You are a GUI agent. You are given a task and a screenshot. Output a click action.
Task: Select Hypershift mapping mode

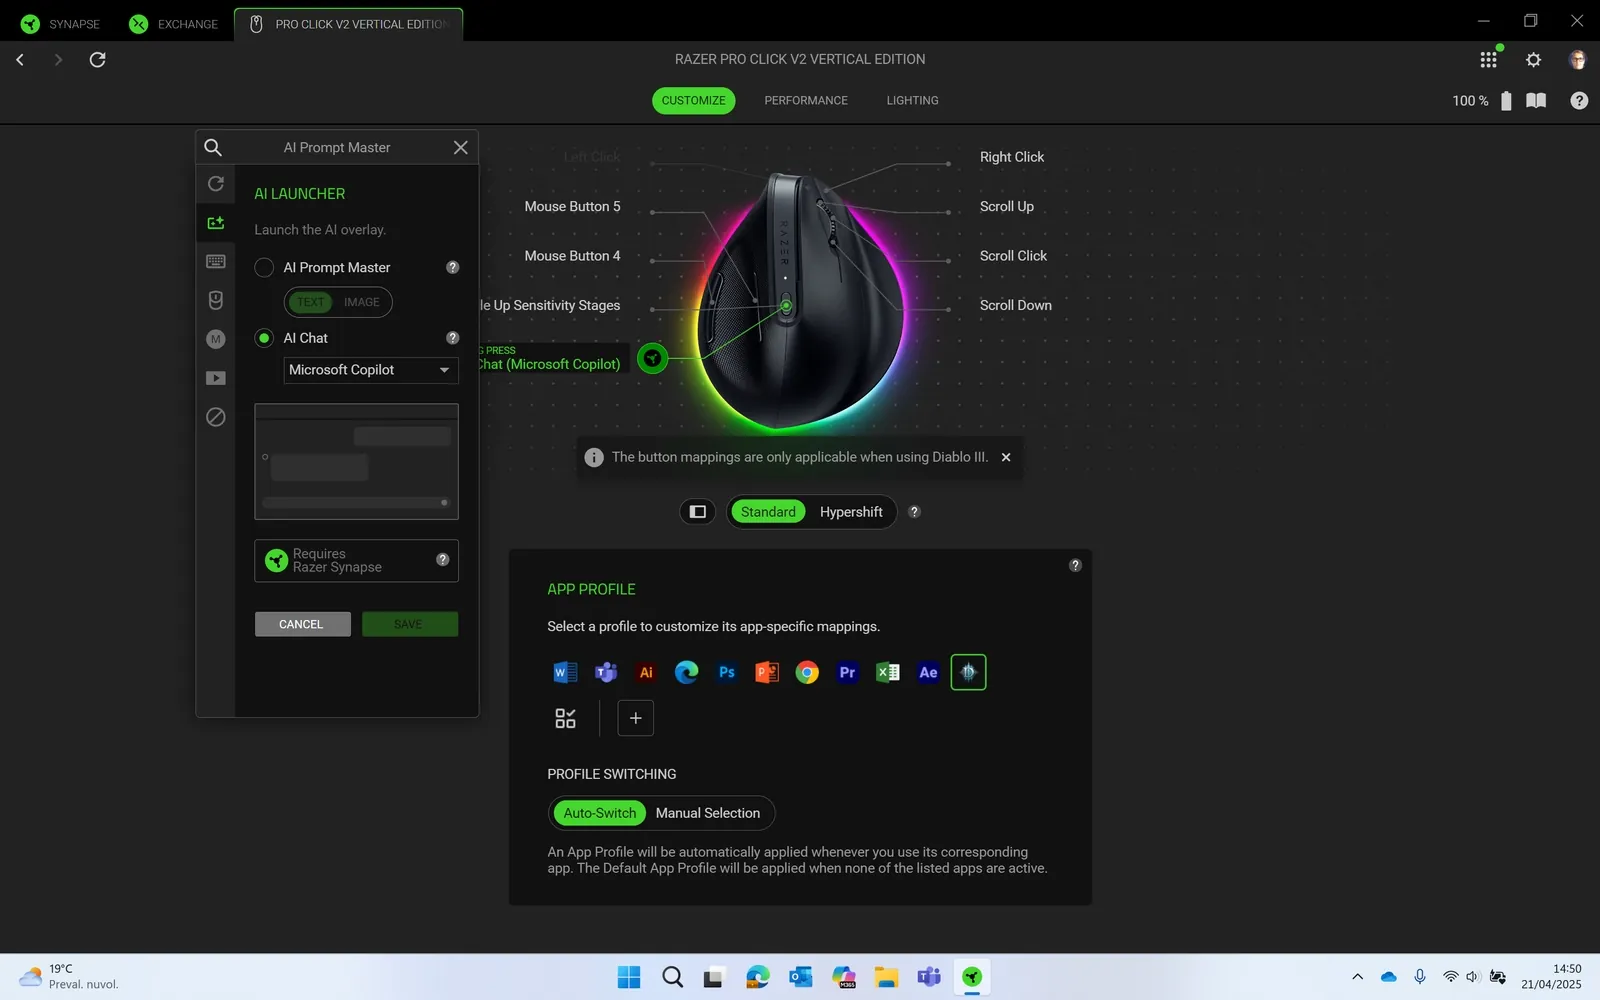click(x=851, y=511)
